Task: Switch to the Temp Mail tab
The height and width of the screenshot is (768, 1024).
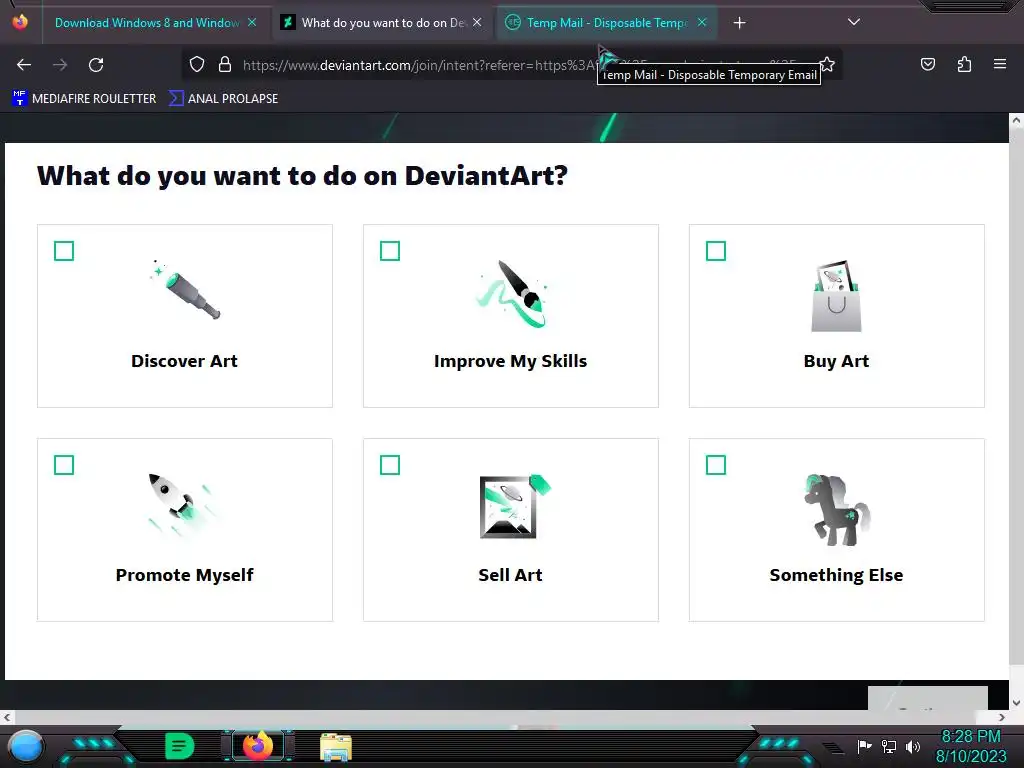Action: coord(607,23)
